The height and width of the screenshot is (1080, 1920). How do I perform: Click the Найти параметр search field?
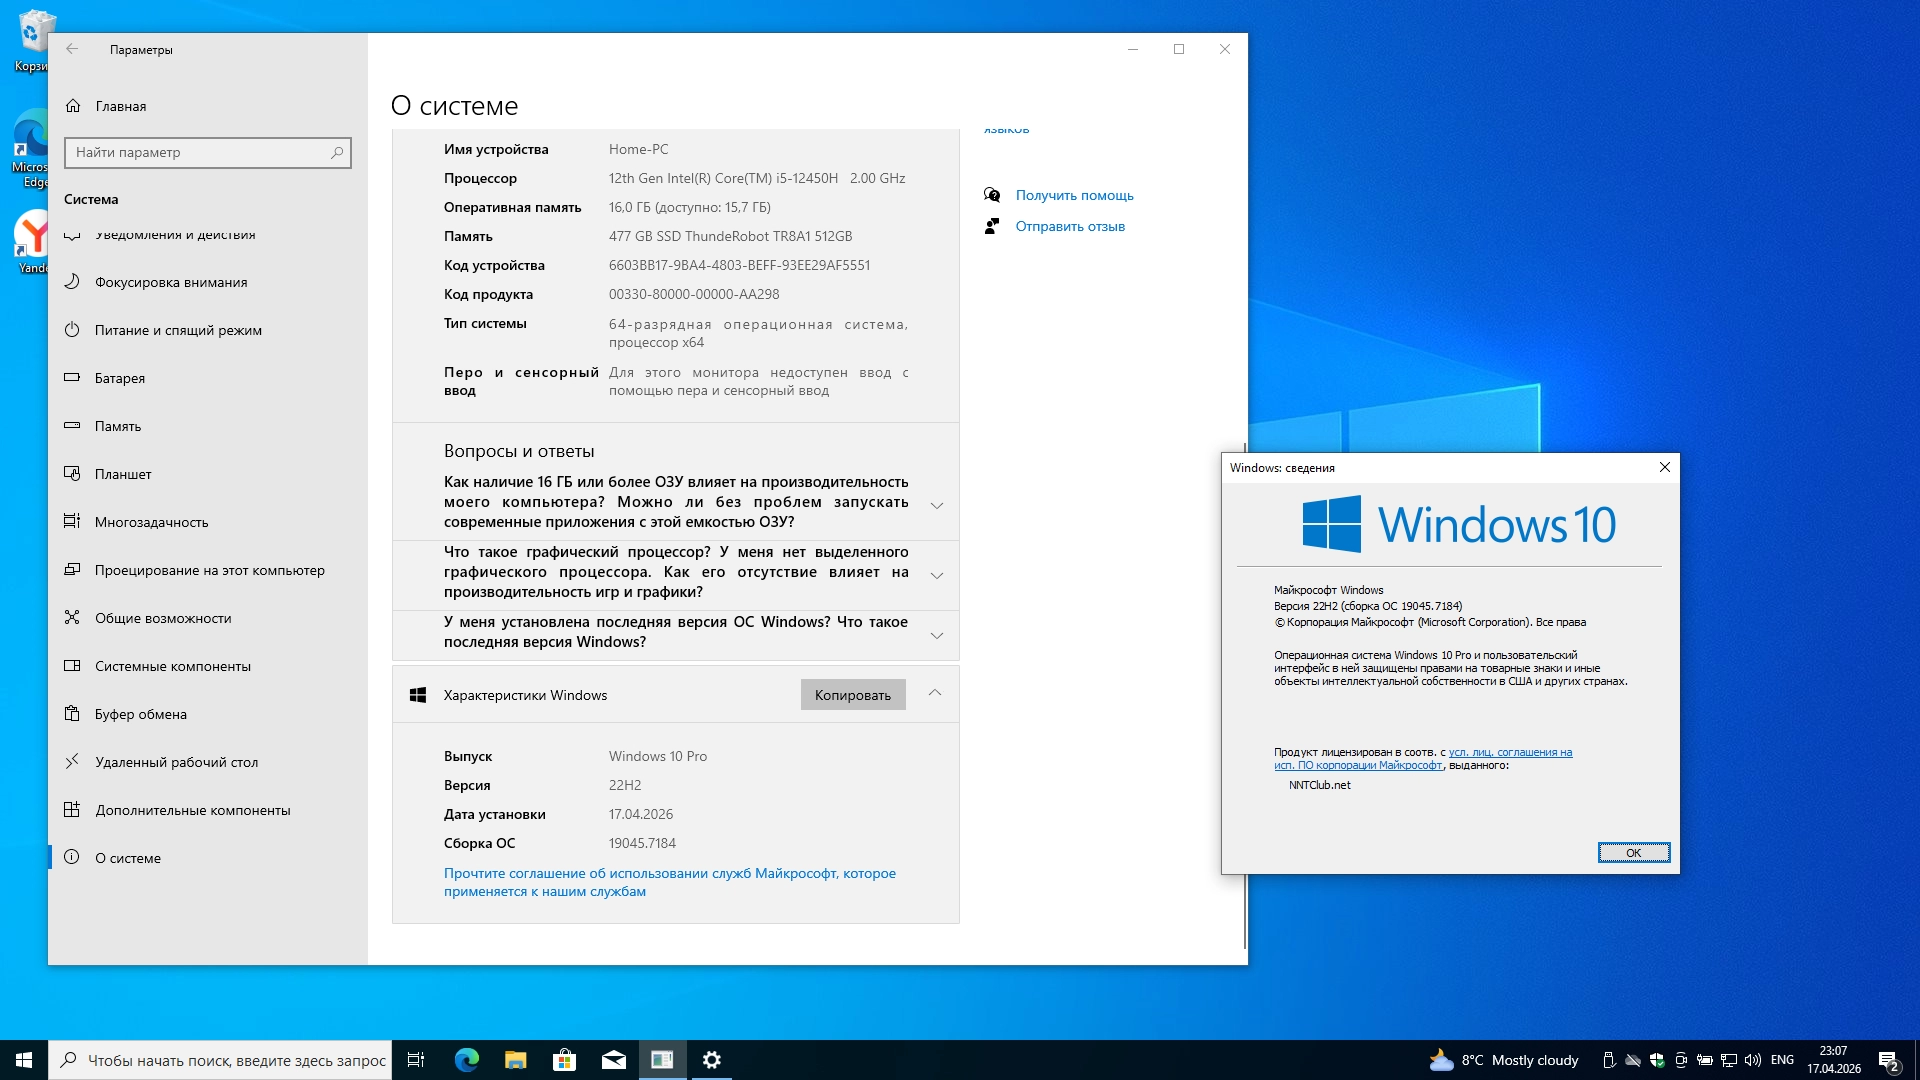coord(200,152)
